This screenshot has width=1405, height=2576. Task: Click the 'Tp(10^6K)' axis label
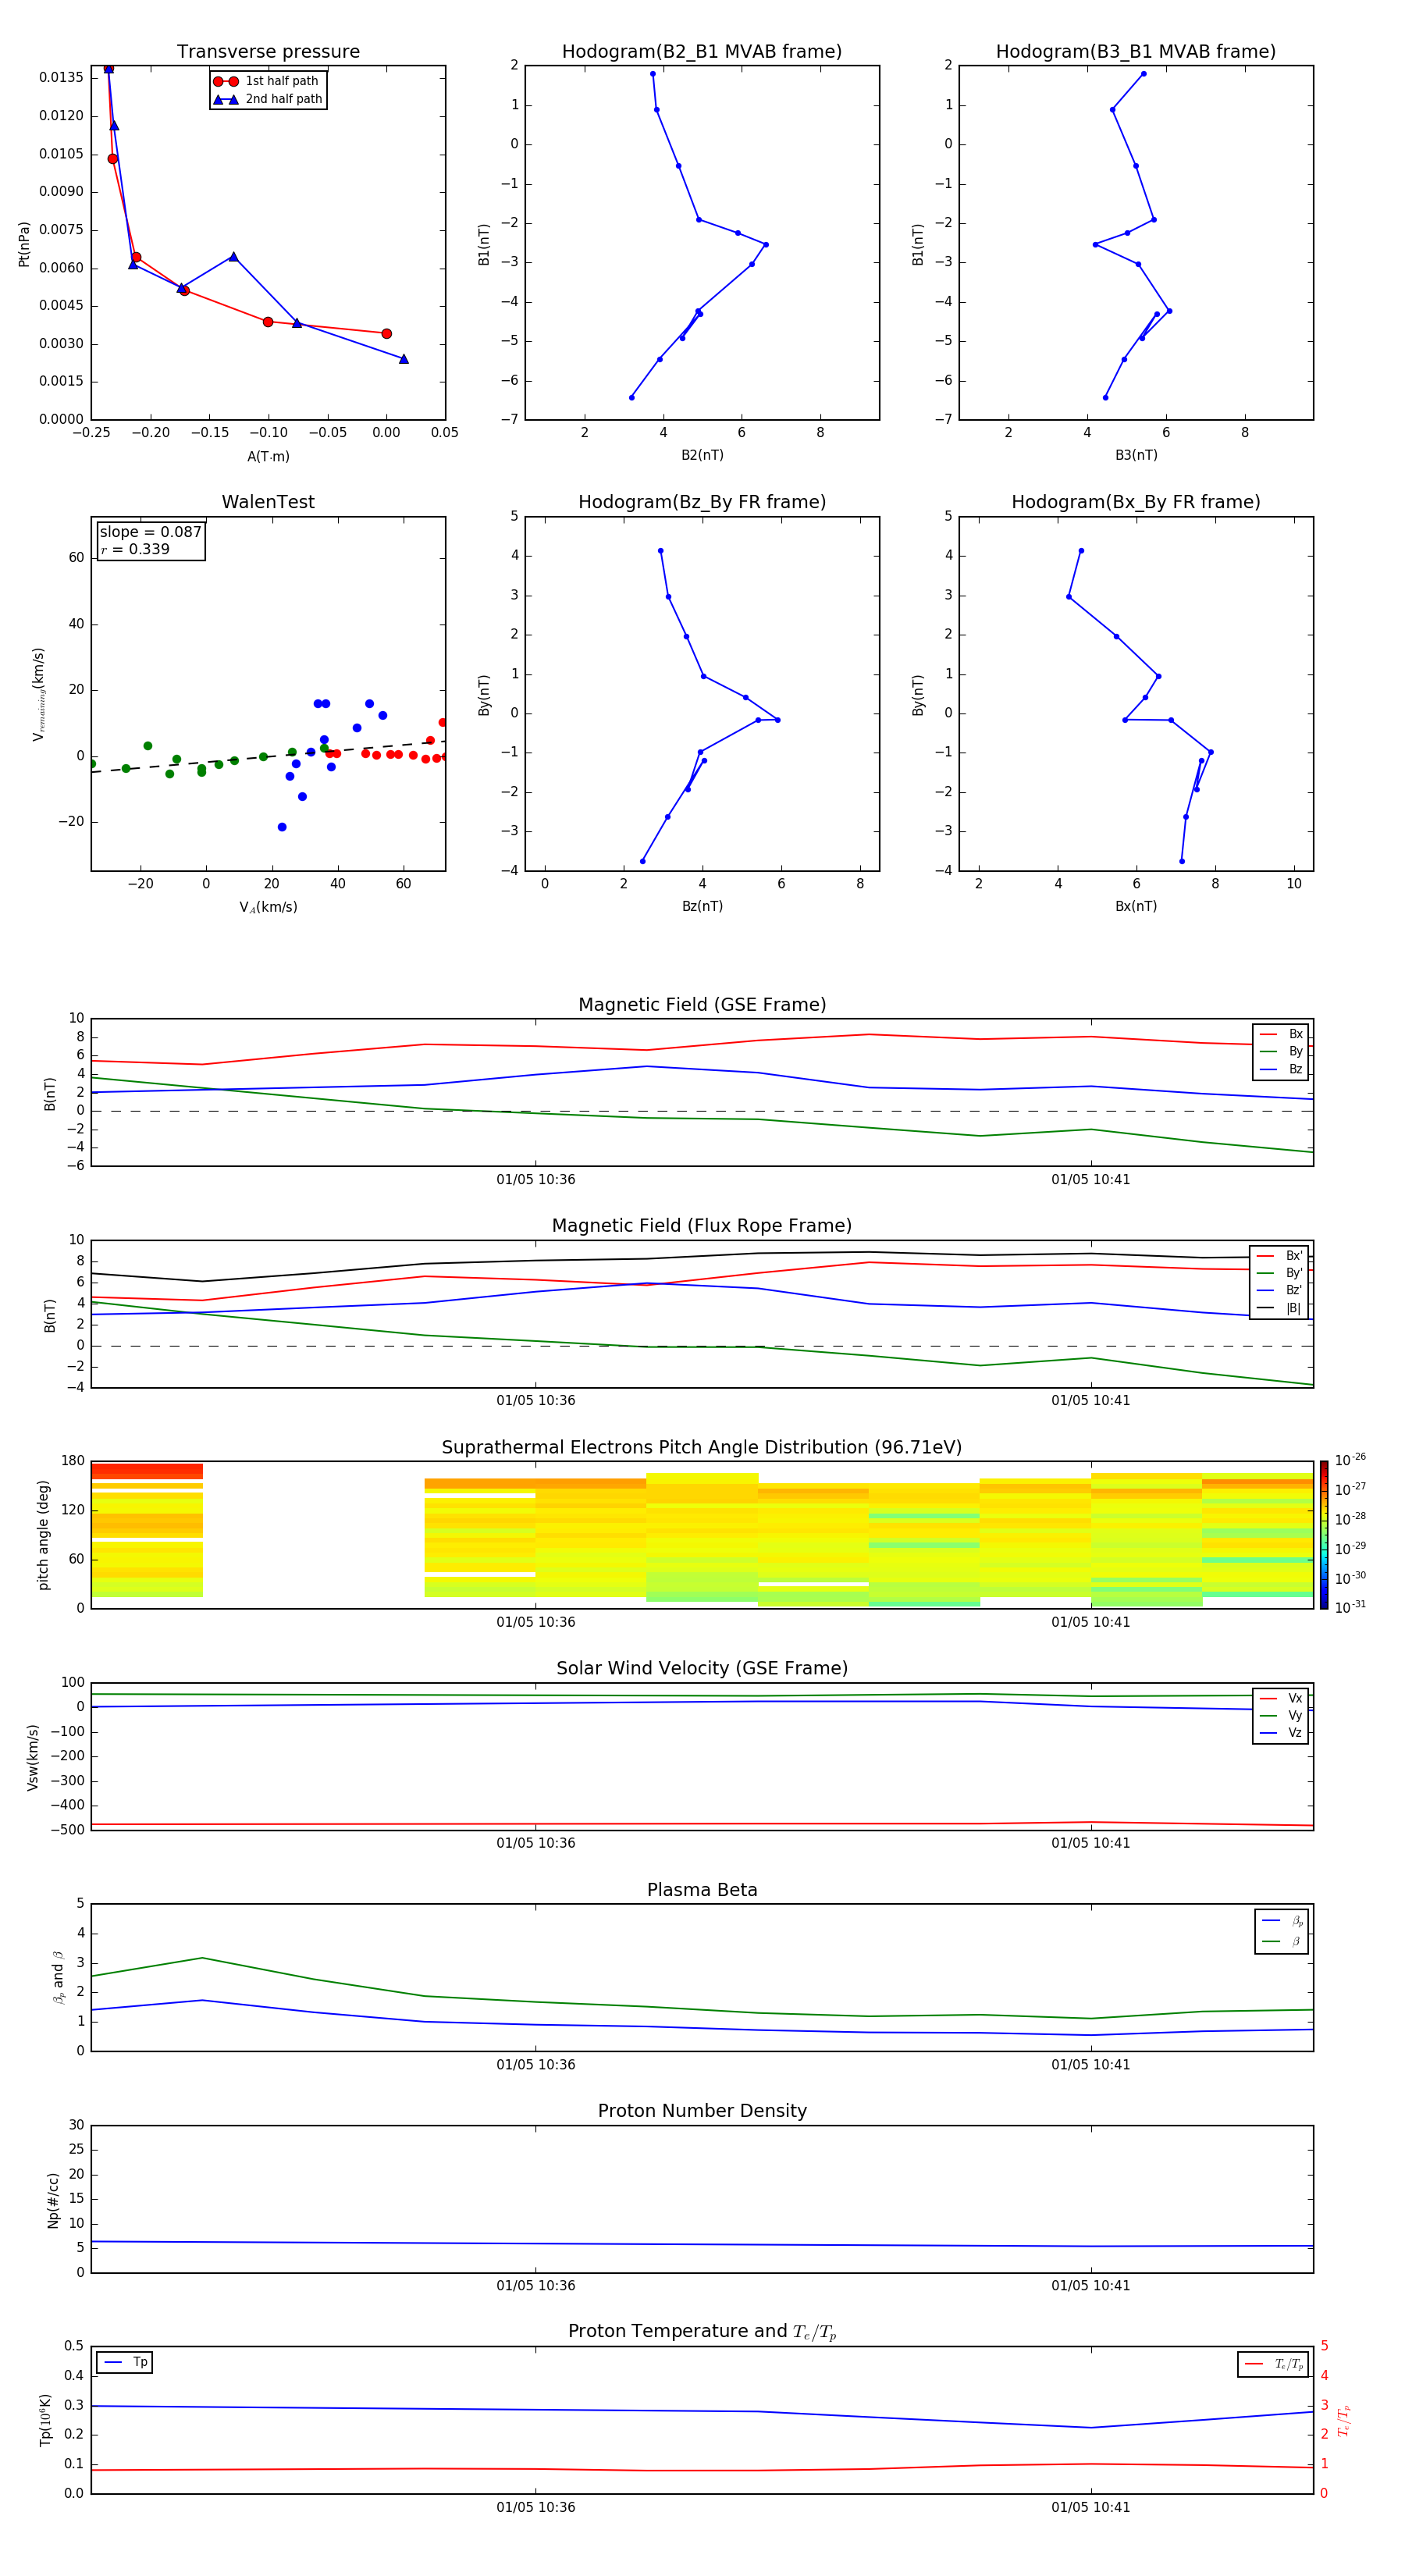click(x=45, y=2420)
